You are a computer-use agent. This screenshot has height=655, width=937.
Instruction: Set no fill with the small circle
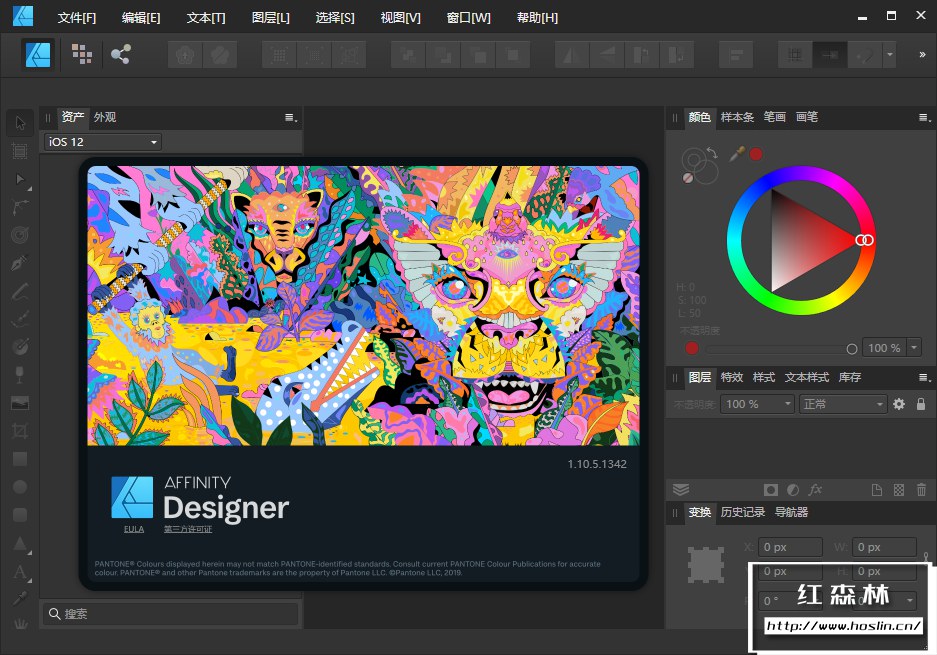click(x=688, y=177)
